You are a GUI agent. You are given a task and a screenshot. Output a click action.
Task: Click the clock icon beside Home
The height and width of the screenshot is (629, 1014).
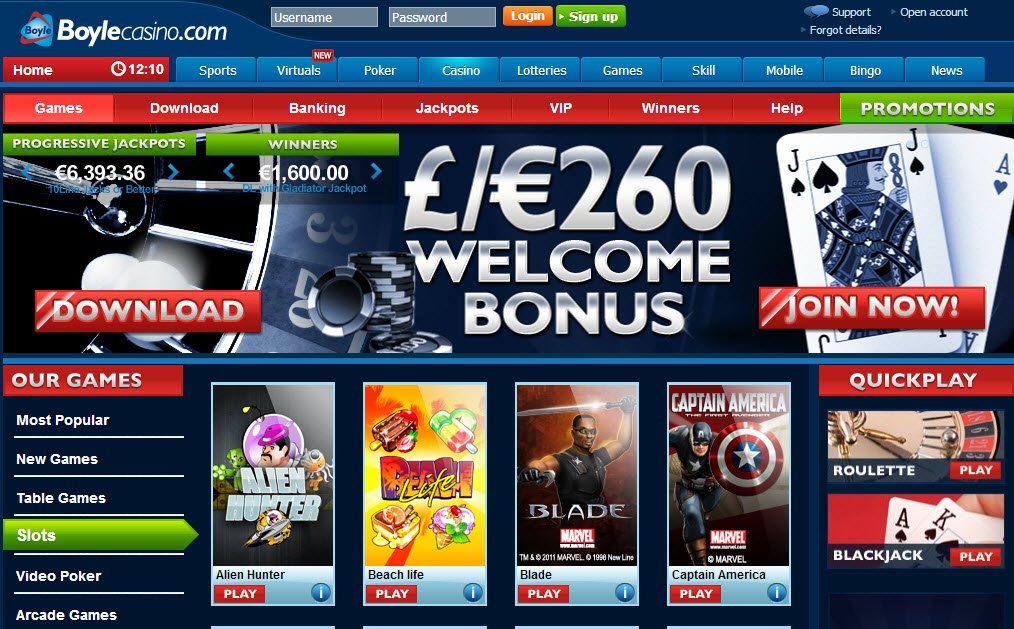[118, 69]
